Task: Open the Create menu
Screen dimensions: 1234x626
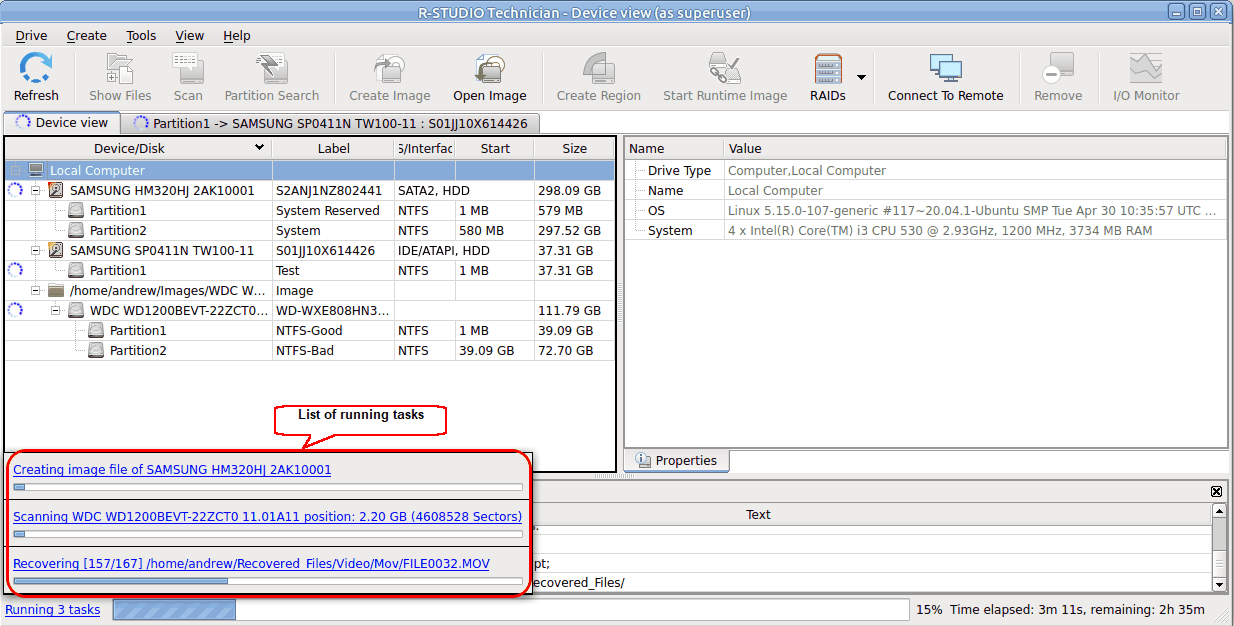Action: (87, 35)
